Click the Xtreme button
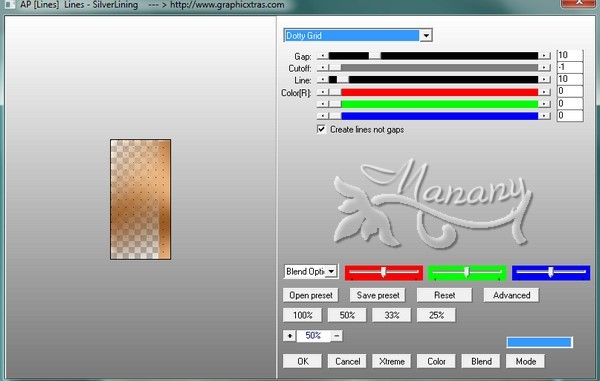The height and width of the screenshot is (381, 600). (391, 361)
